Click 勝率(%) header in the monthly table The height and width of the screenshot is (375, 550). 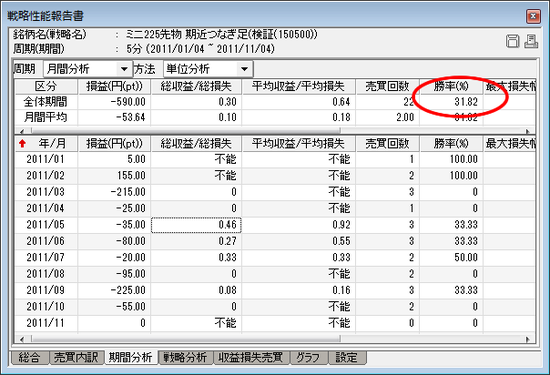(x=451, y=143)
